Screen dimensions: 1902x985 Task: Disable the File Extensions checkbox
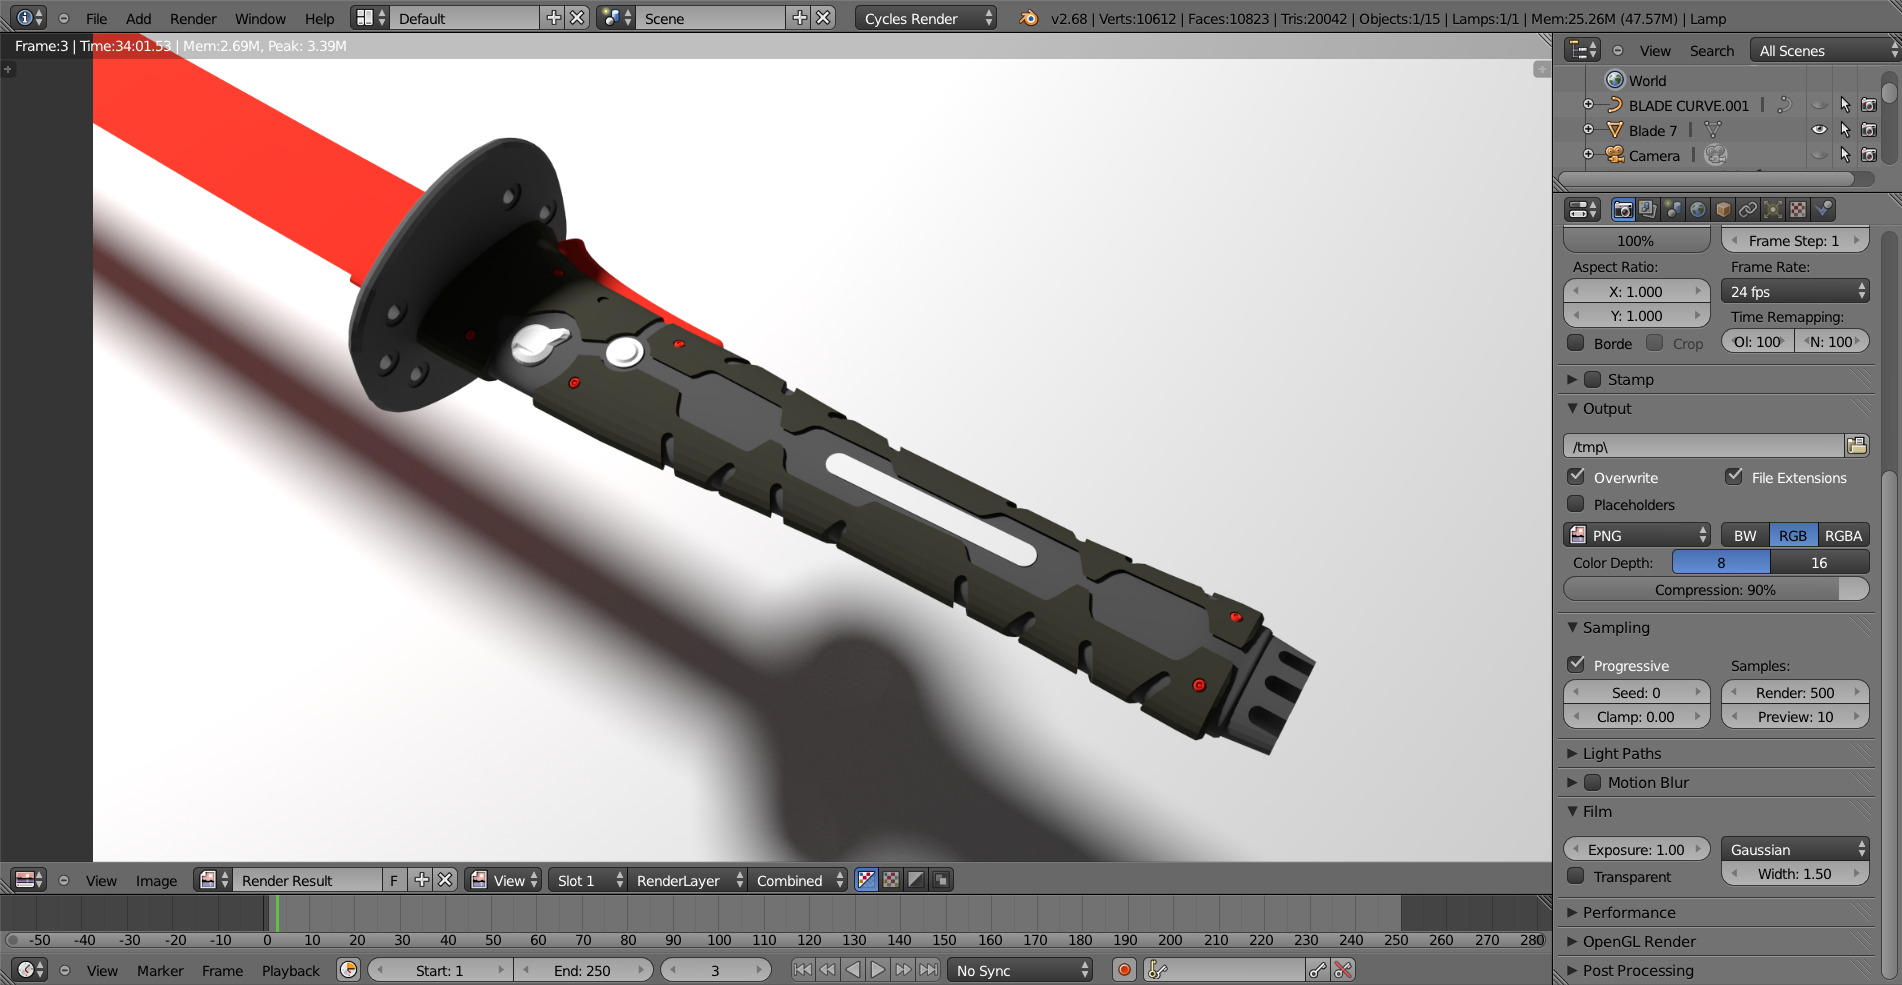[1735, 477]
